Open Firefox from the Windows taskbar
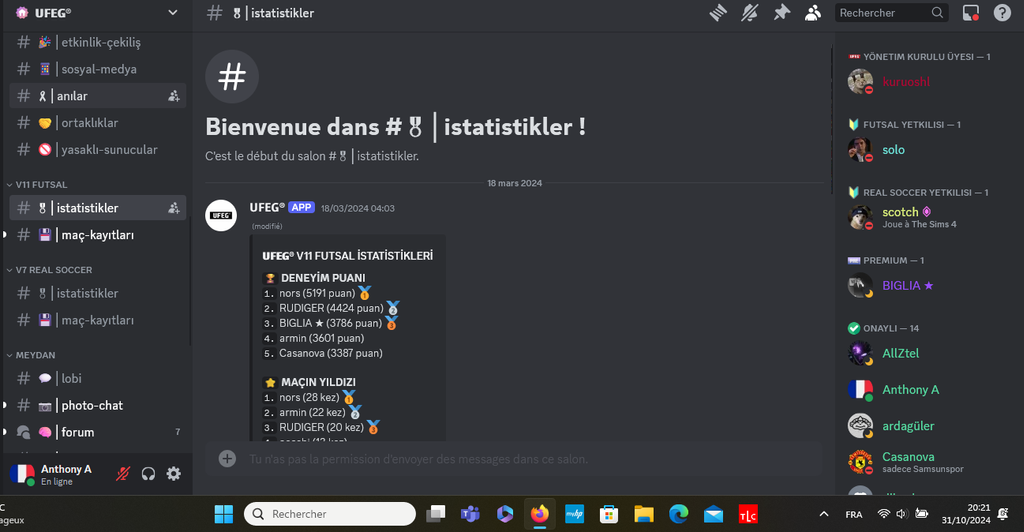 (540, 514)
